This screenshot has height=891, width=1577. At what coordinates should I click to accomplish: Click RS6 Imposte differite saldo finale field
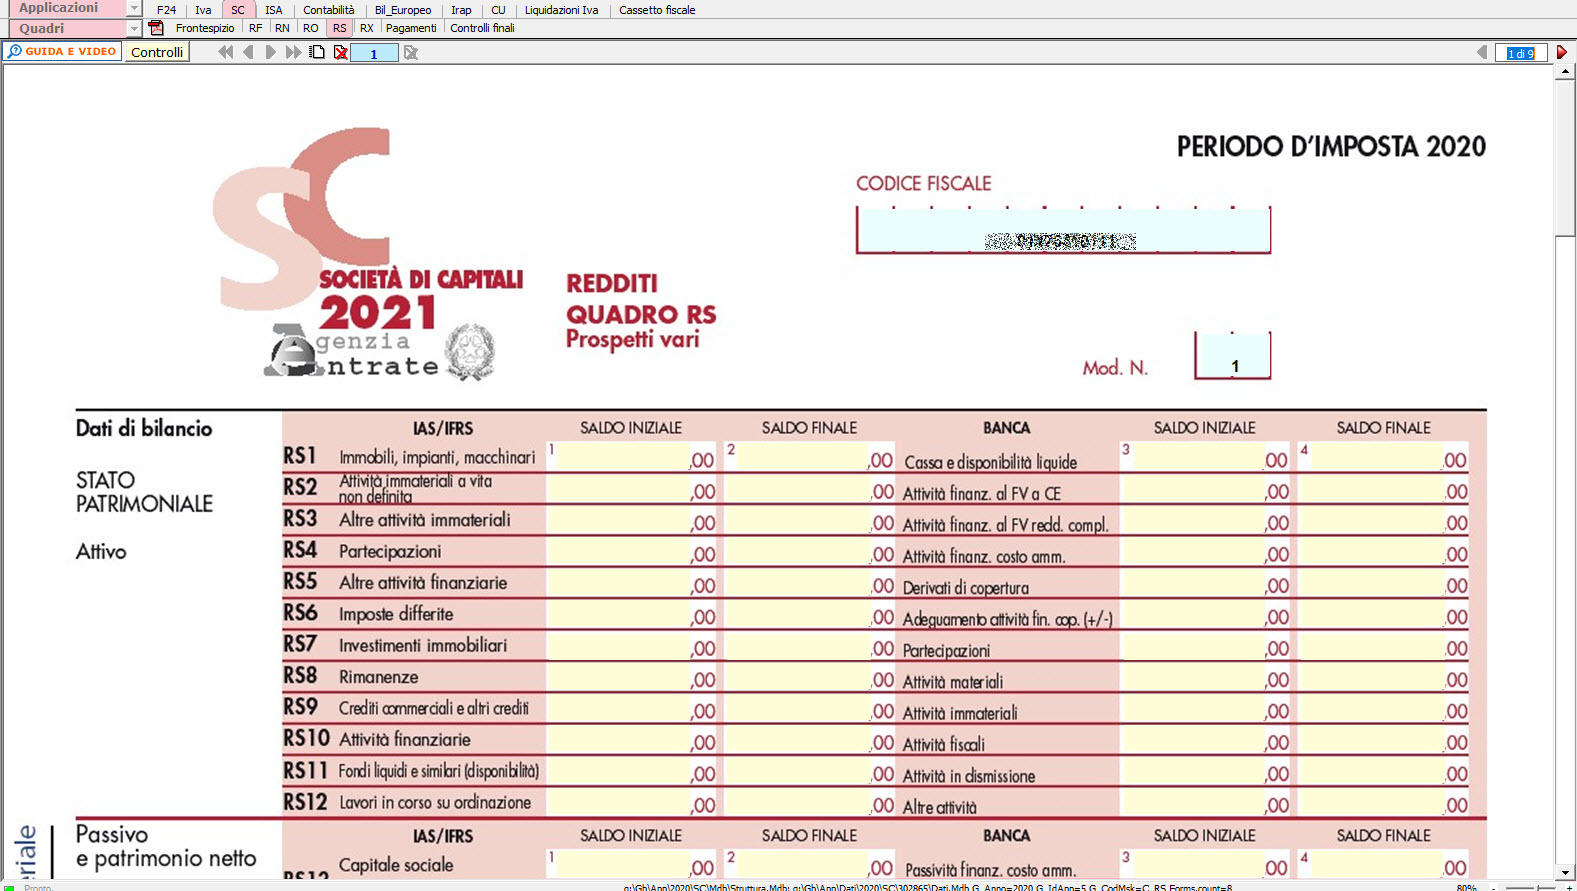click(x=809, y=614)
